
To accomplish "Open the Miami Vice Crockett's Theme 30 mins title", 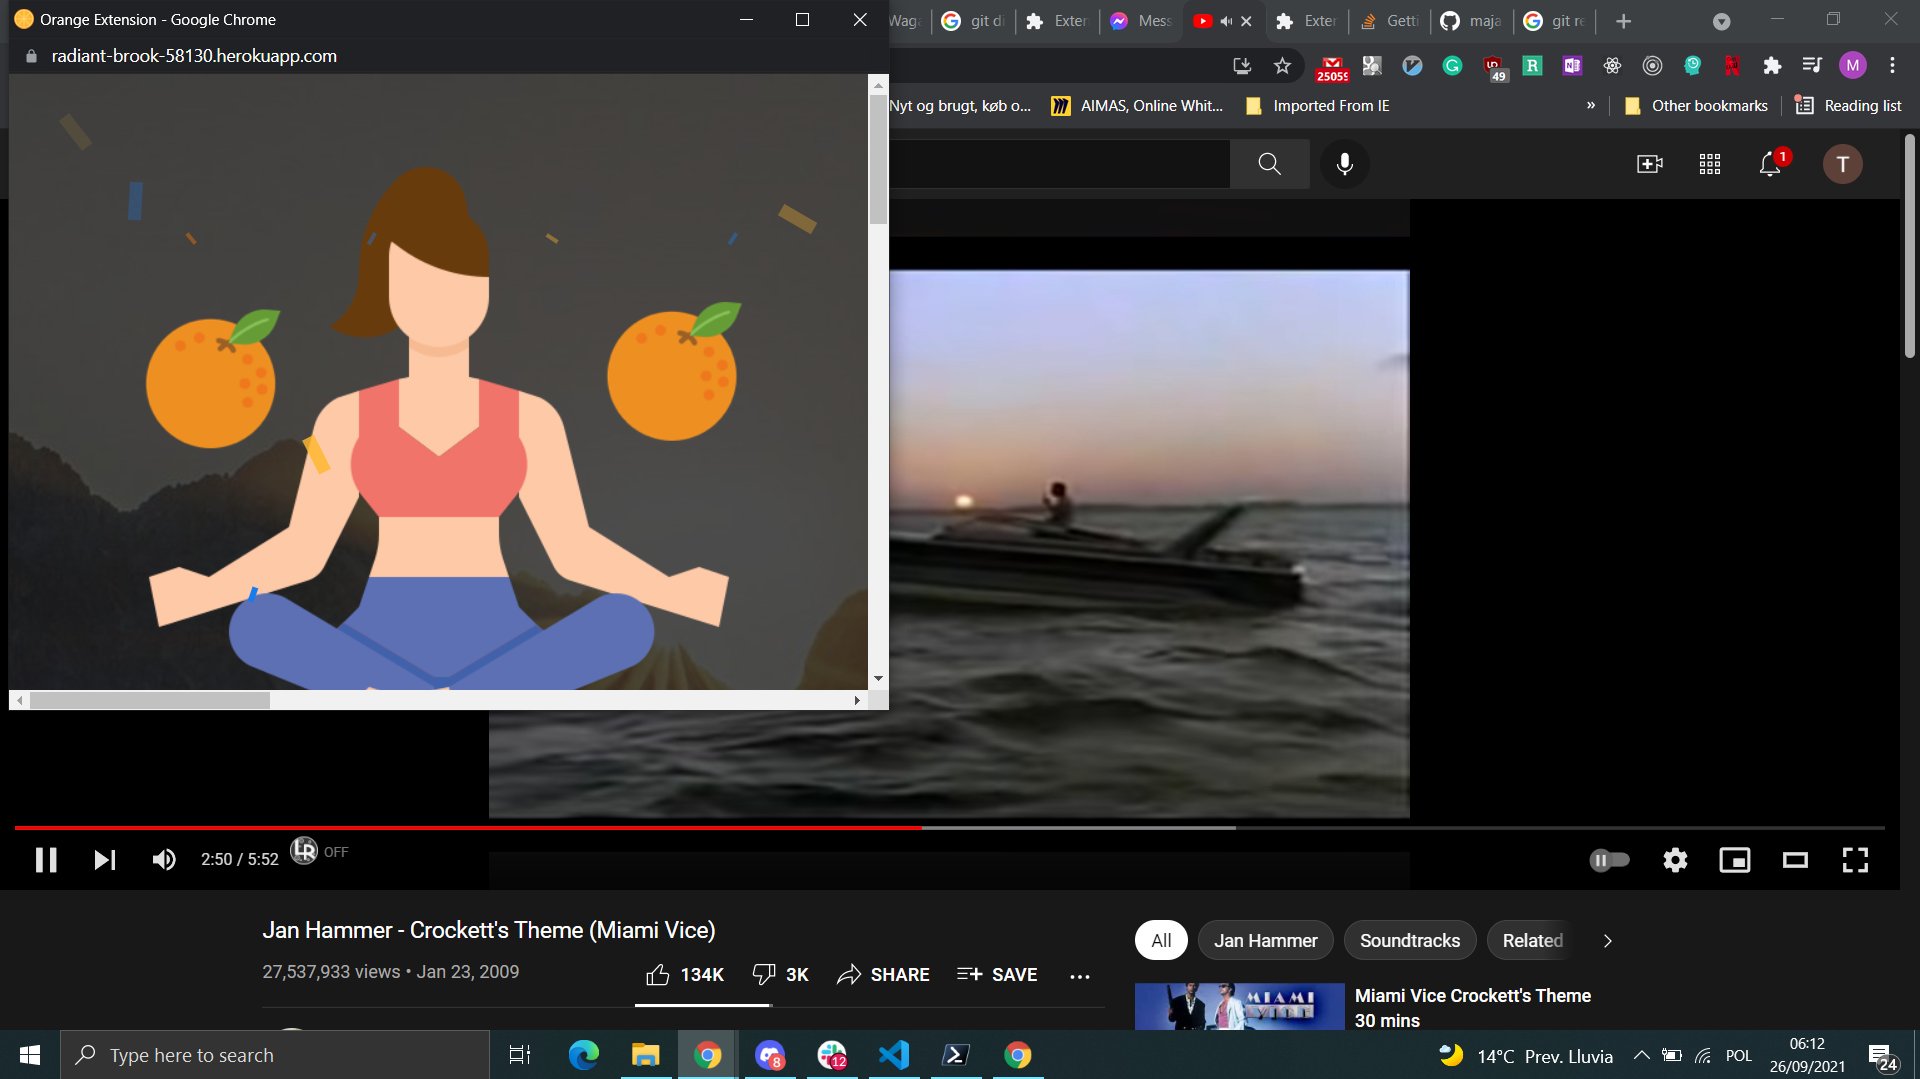I will (x=1472, y=1007).
